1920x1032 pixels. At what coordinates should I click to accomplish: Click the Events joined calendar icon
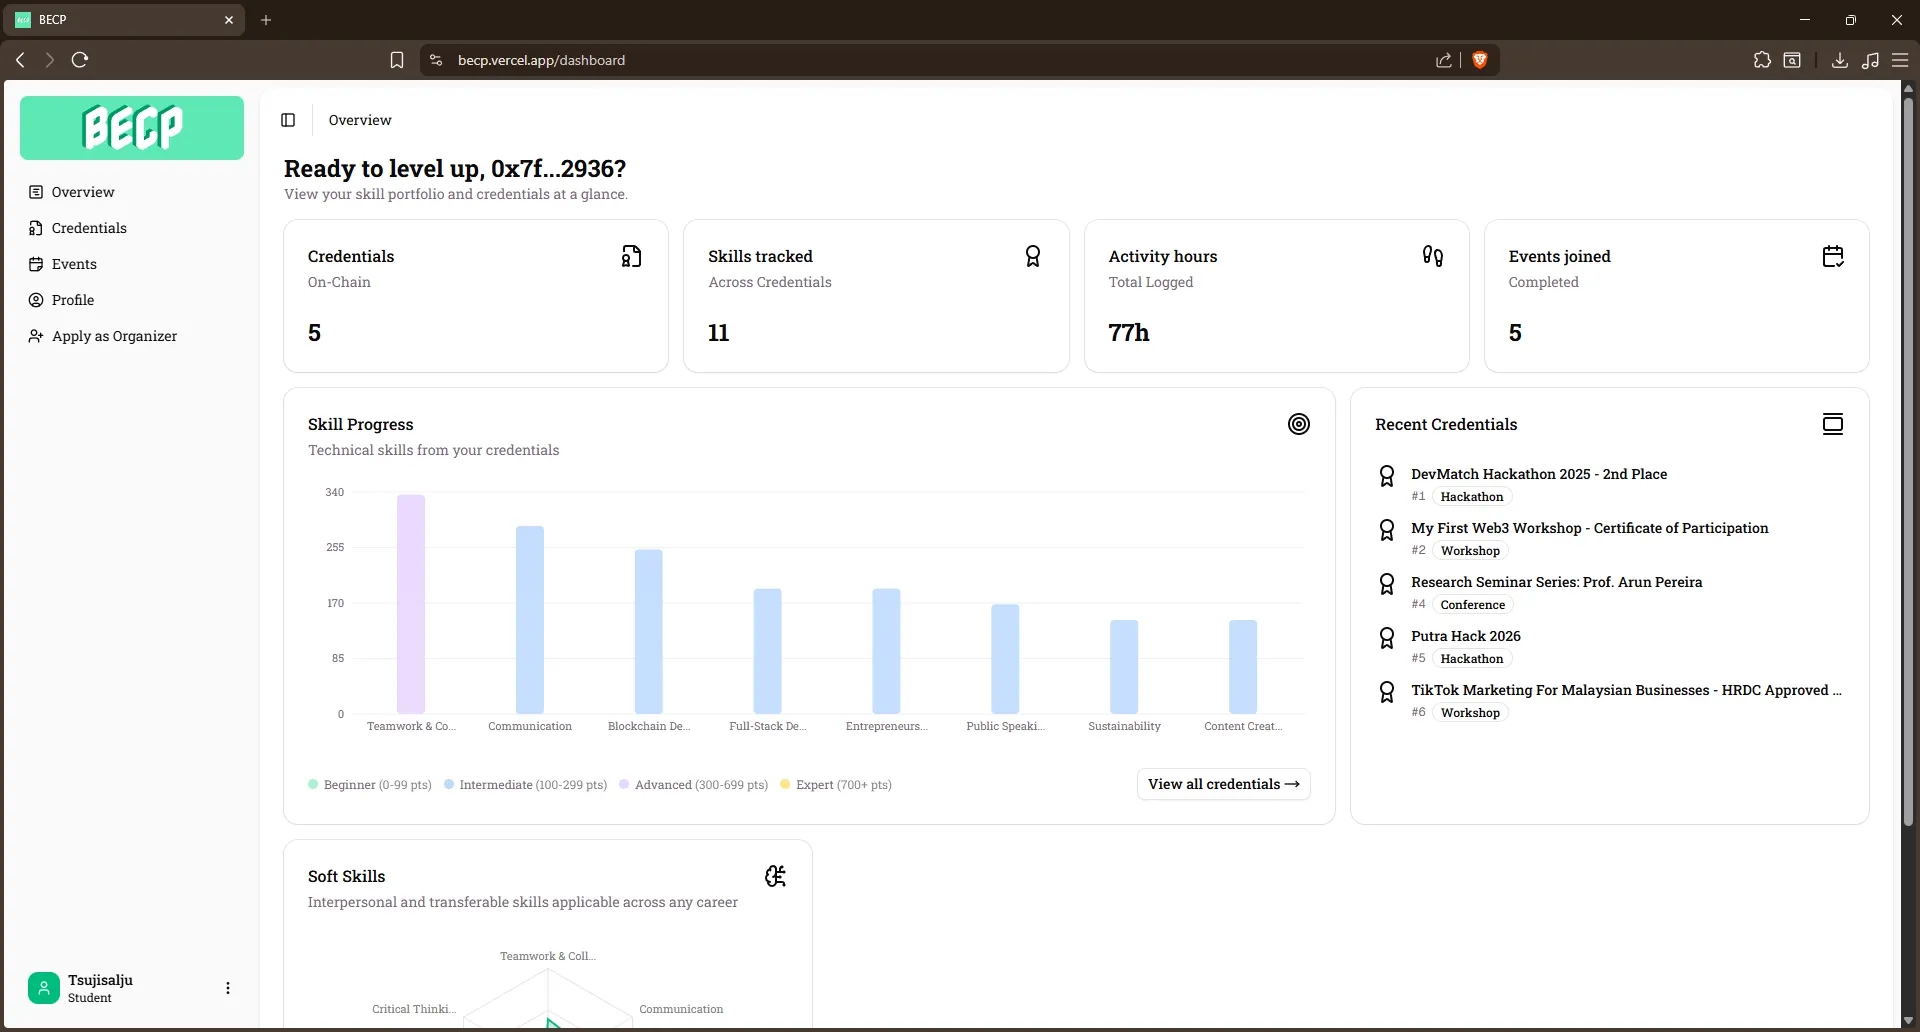[1832, 256]
